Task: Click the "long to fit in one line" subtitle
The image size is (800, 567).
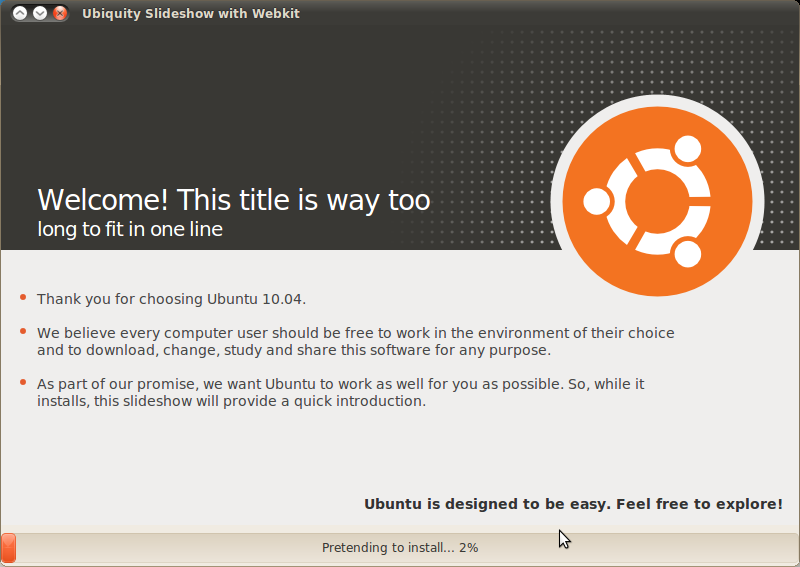Action: pyautogui.click(x=130, y=230)
